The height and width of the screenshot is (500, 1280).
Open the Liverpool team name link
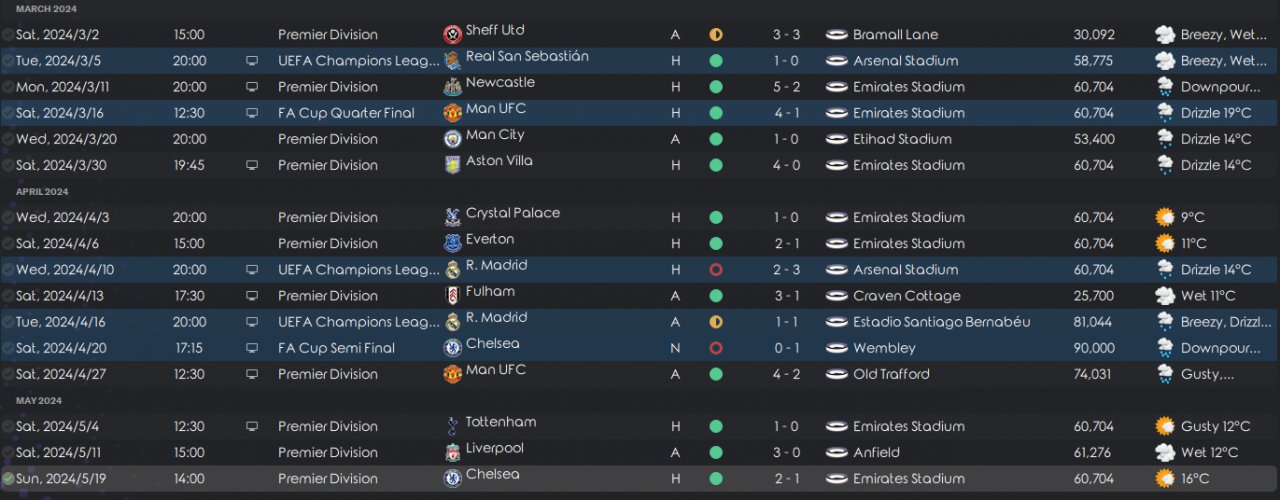(494, 448)
